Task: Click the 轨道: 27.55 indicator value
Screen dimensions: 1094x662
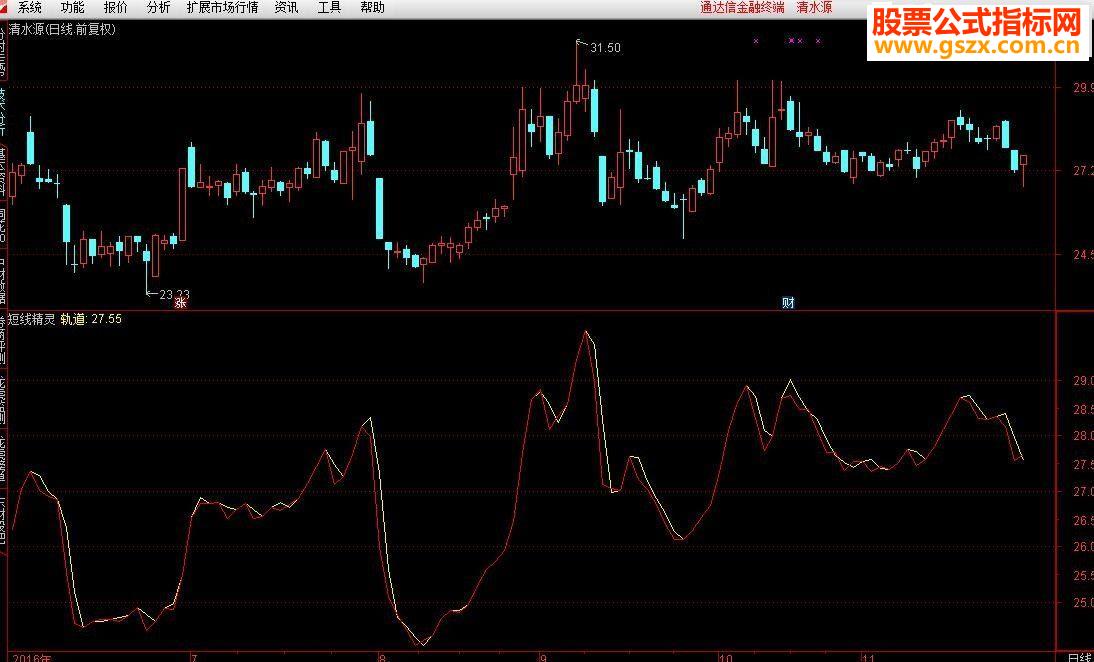Action: click(91, 319)
